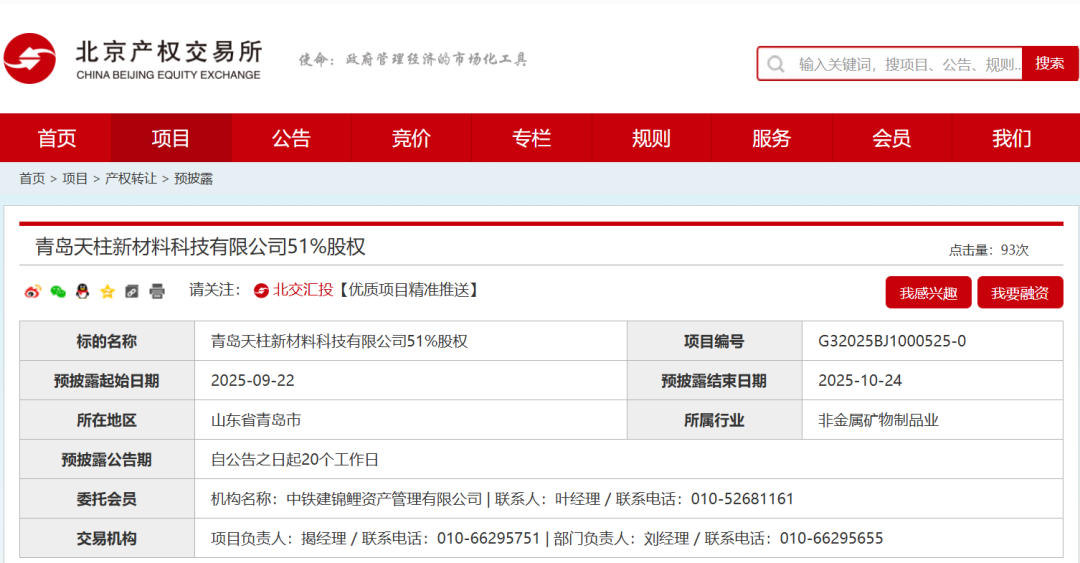1080x563 pixels.
Task: Click the 交易机构 header cell
Action: [x=107, y=538]
